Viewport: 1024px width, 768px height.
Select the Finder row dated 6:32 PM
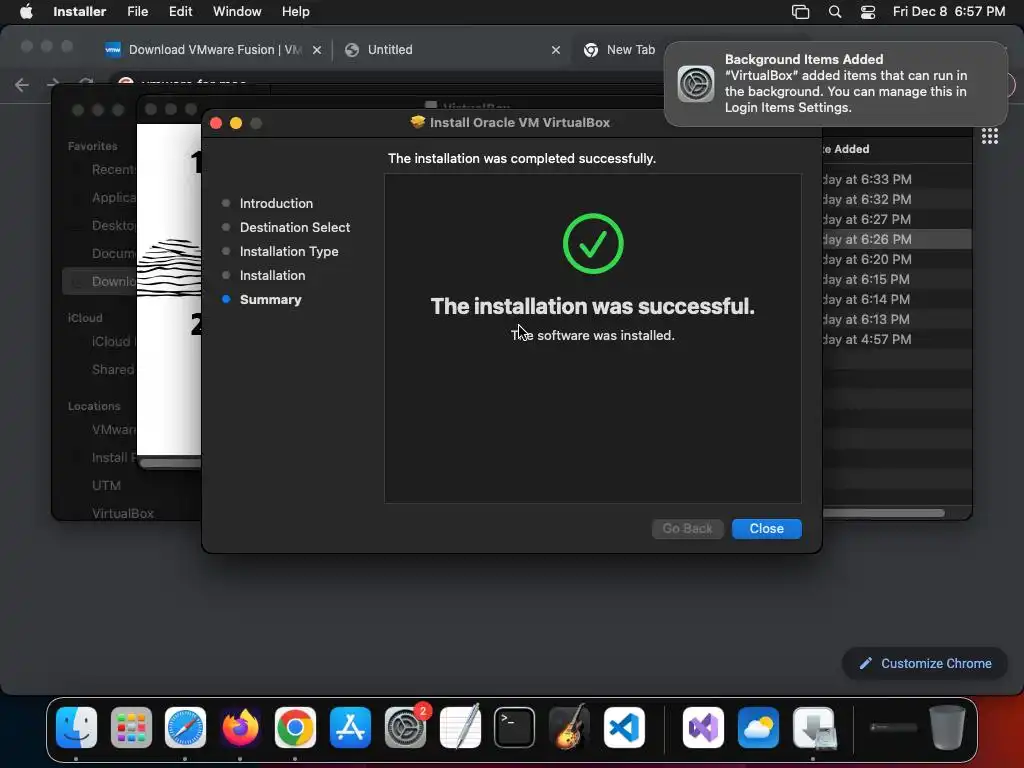(x=897, y=199)
